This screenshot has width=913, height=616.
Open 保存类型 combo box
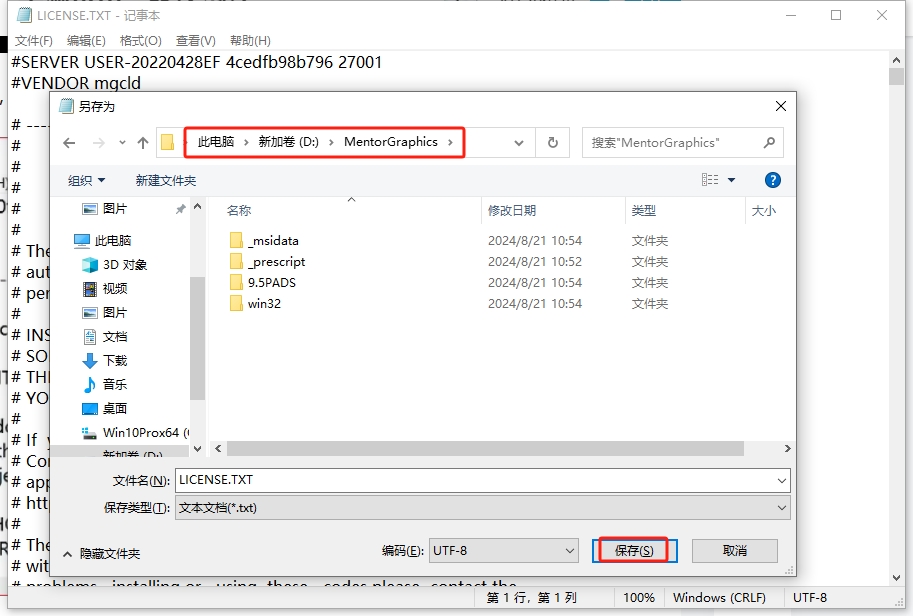[x=483, y=508]
